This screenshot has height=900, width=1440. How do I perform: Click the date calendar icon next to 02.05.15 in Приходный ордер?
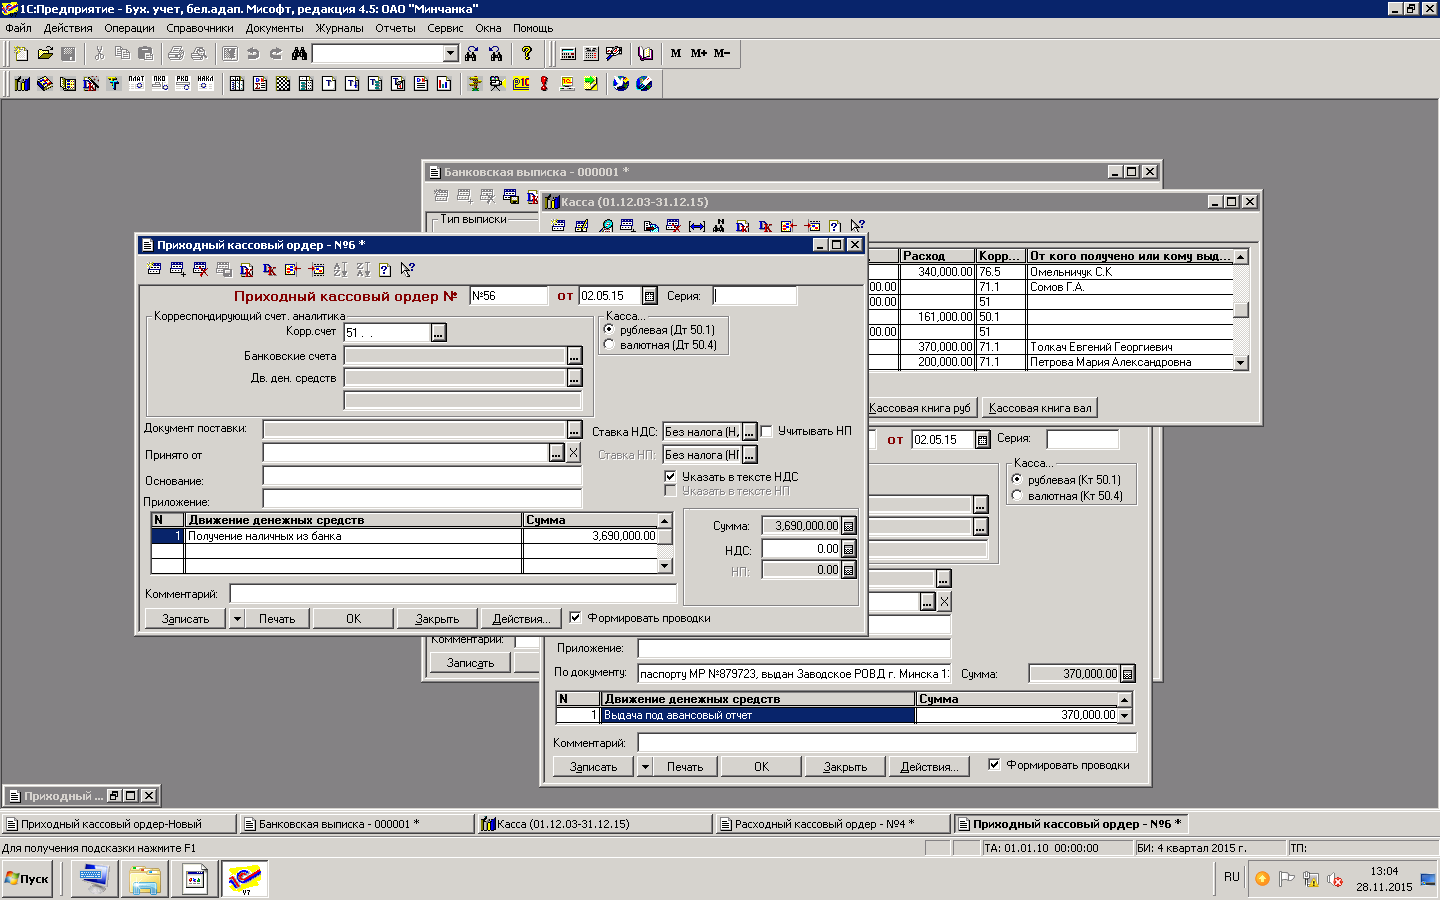pos(649,296)
